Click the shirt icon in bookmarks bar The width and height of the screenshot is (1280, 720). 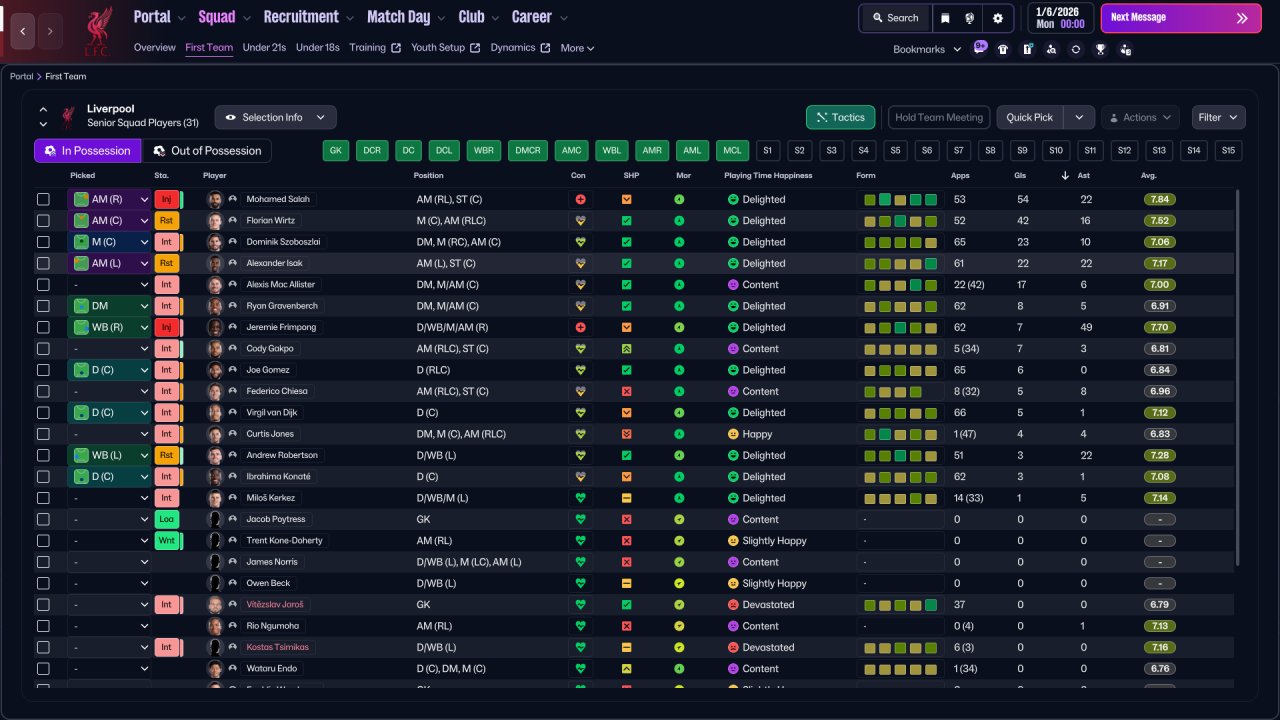click(x=1003, y=49)
